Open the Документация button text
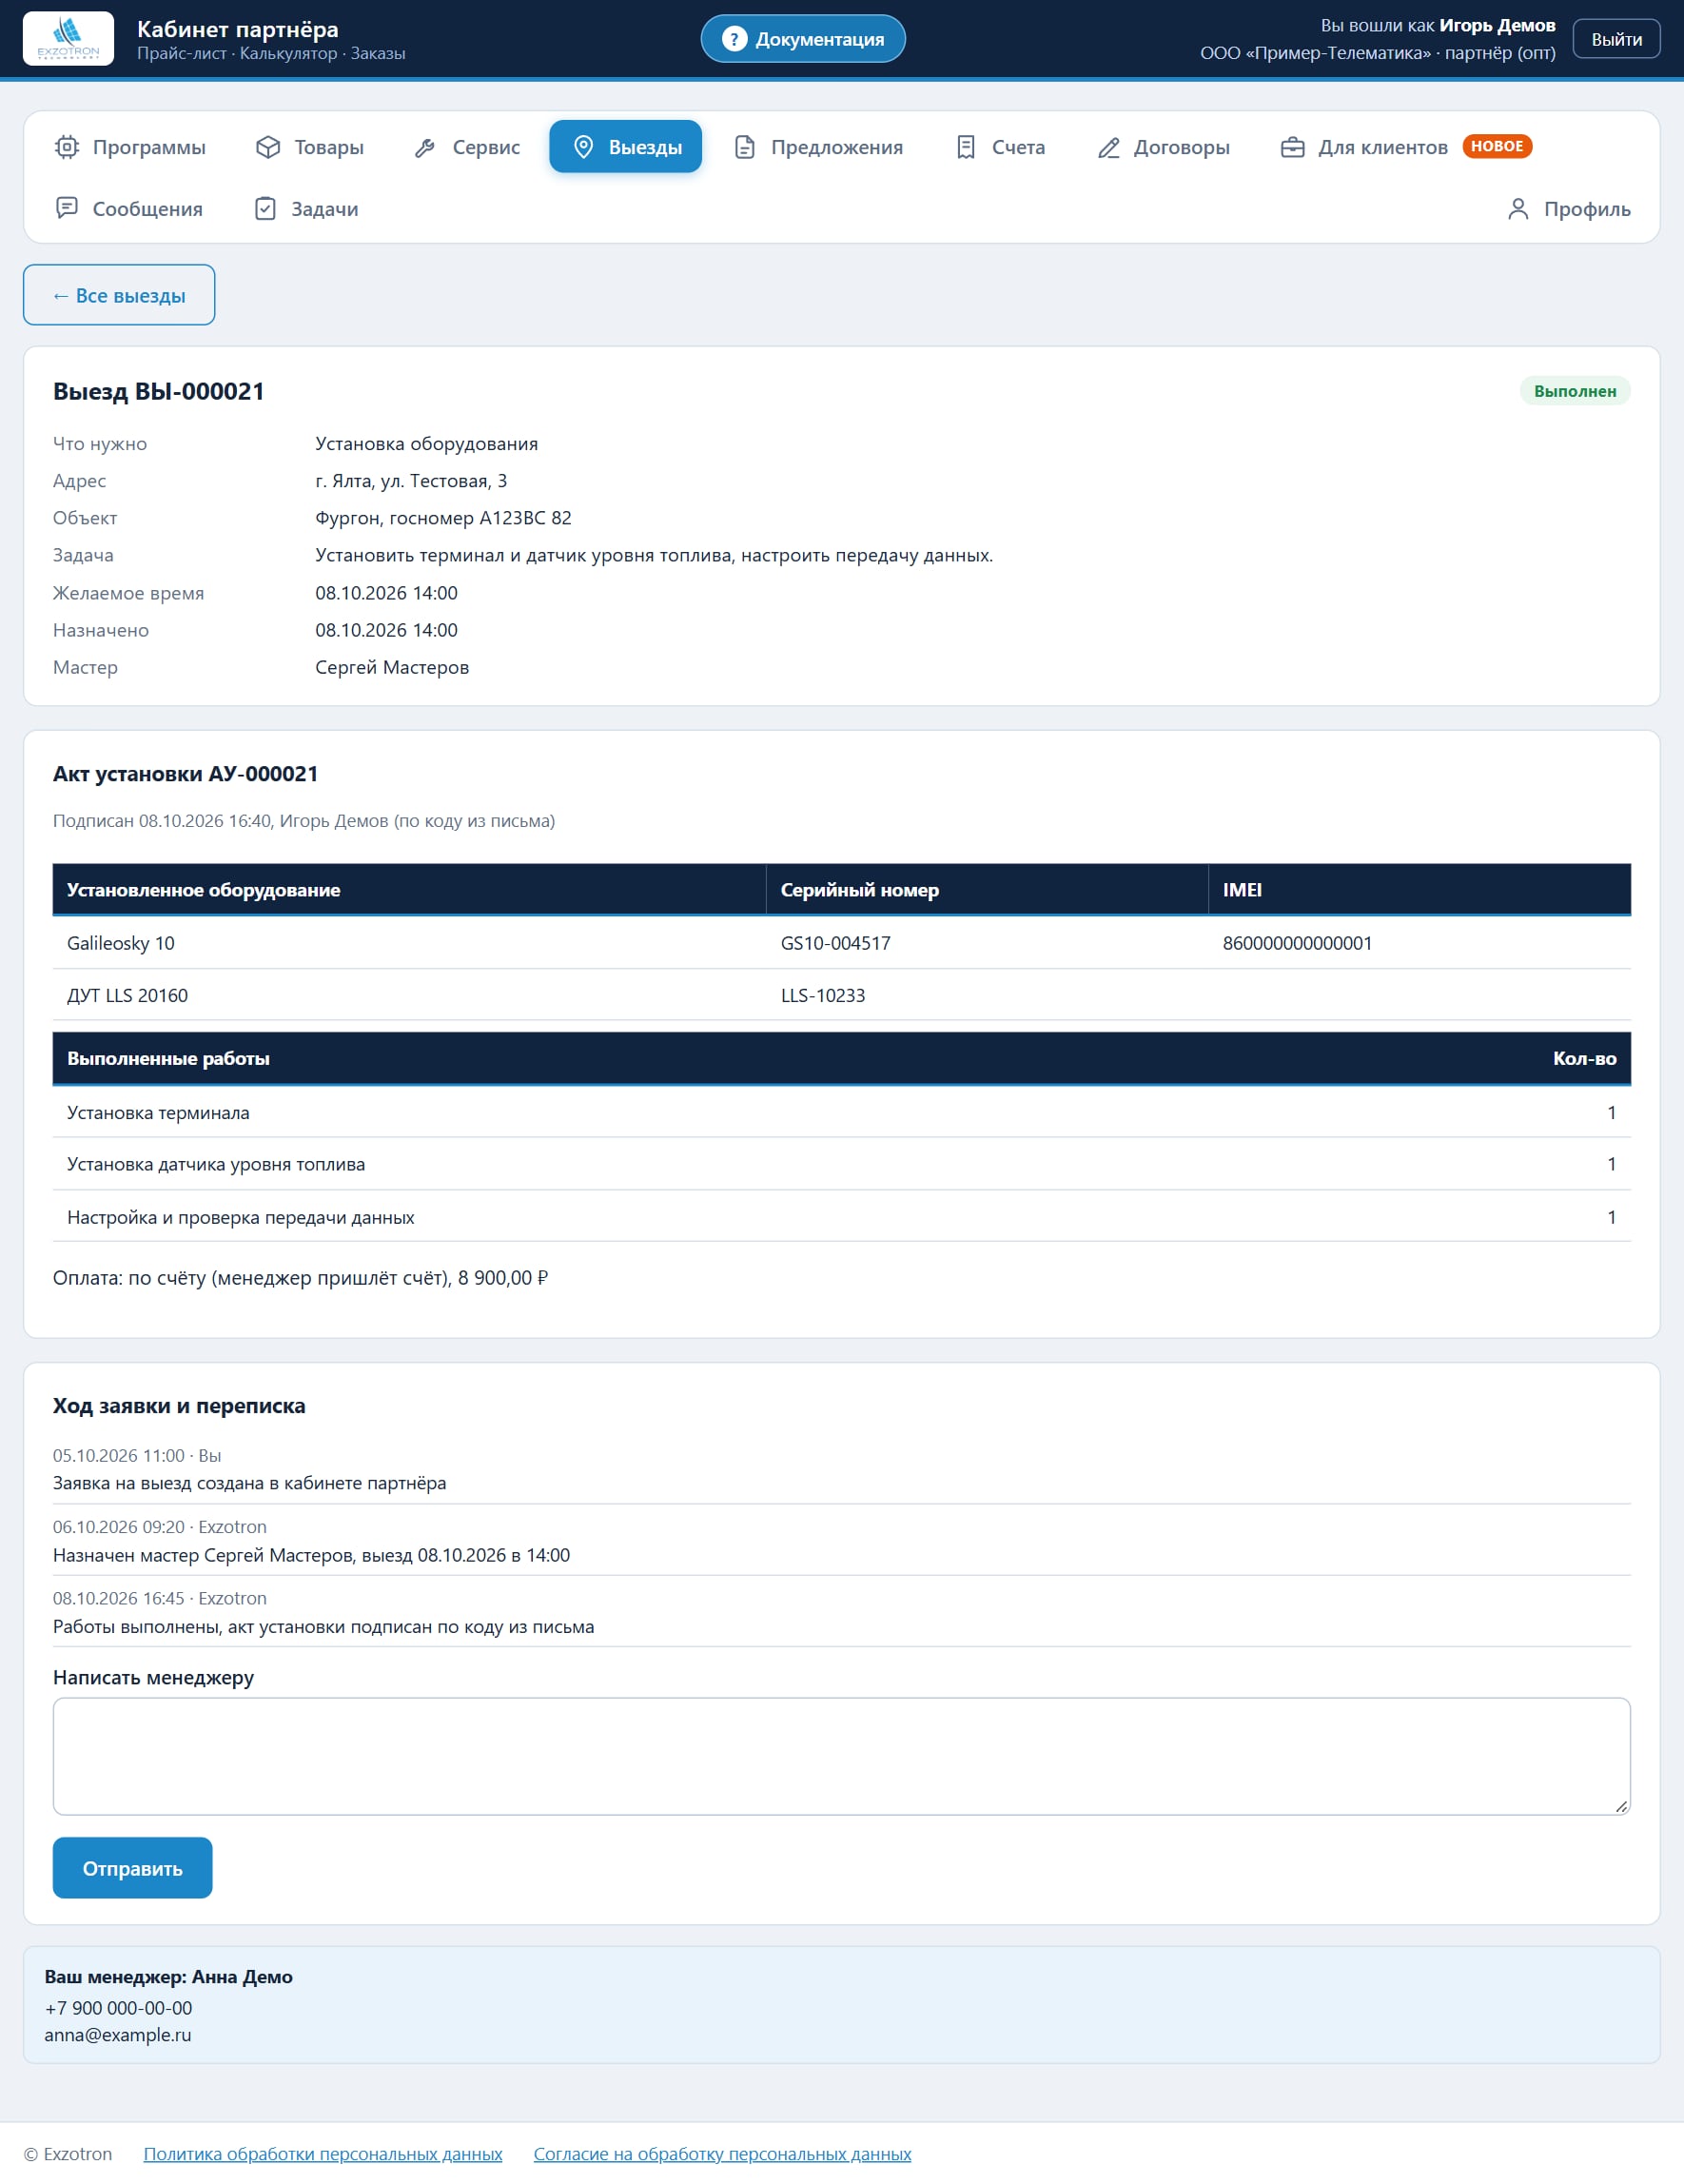This screenshot has width=1684, height=2184. coord(819,39)
